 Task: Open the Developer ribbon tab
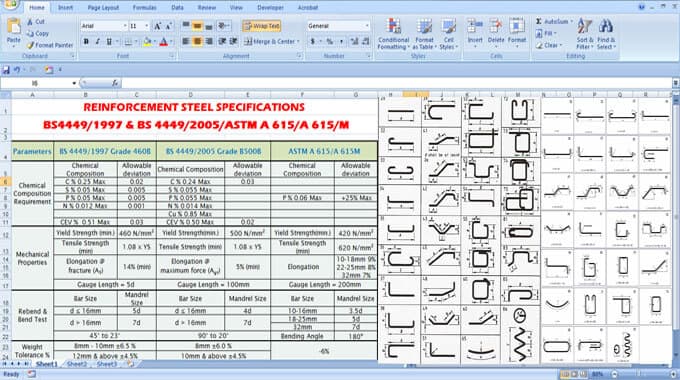point(270,7)
